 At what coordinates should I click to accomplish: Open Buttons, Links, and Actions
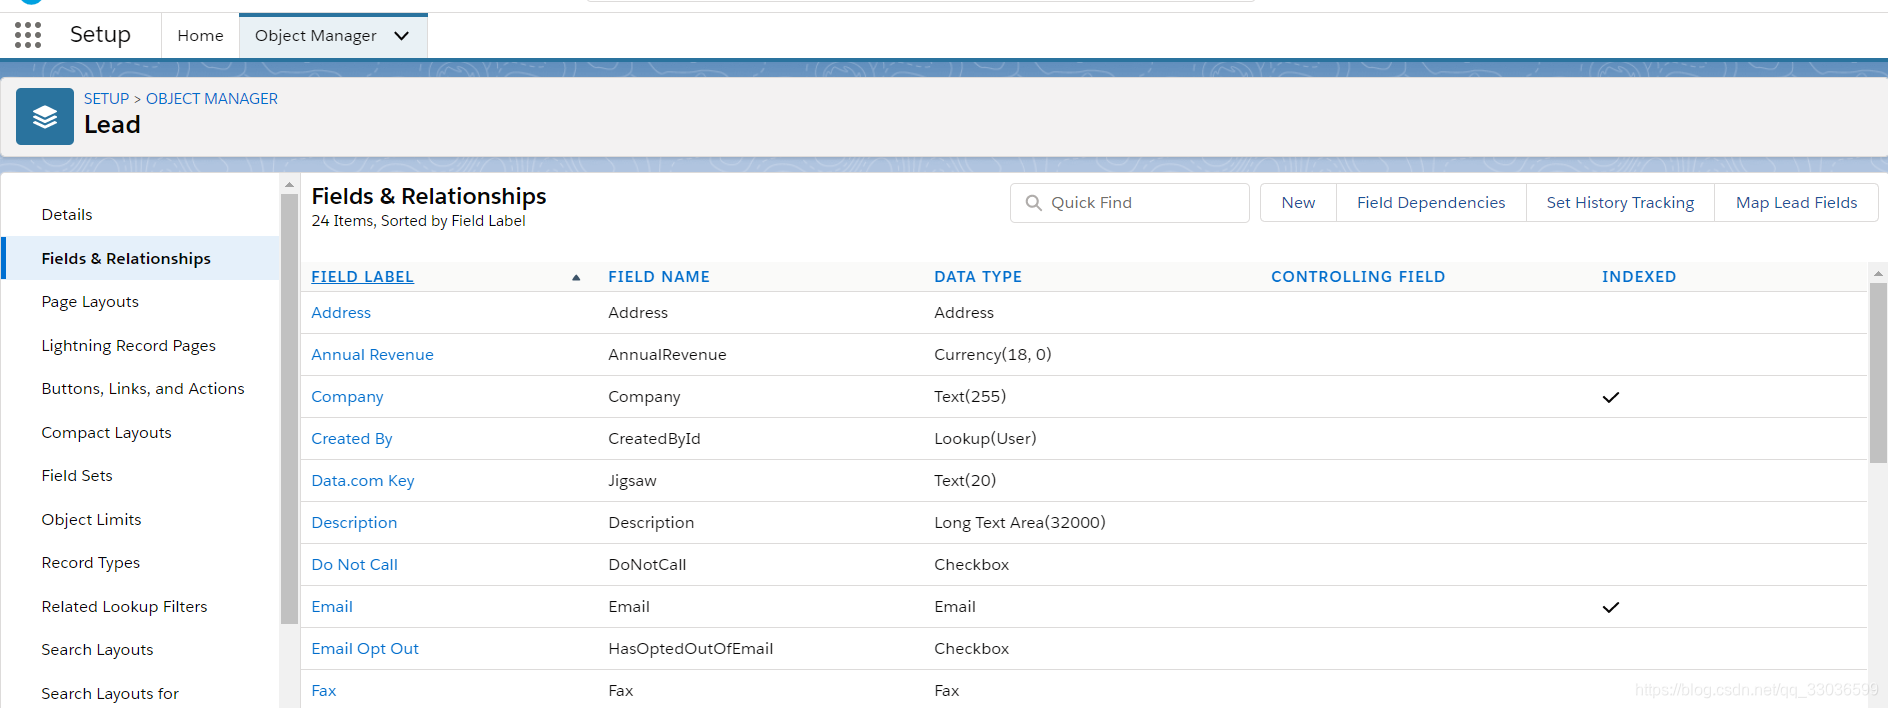point(143,389)
